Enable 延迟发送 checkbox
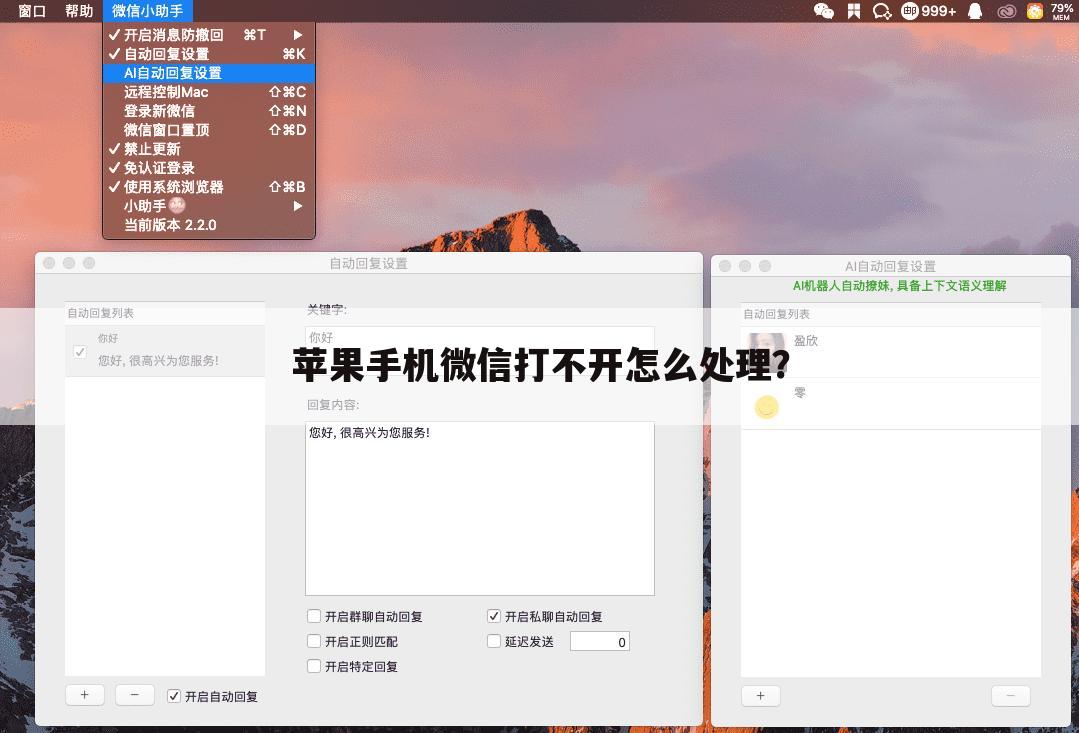This screenshot has width=1079, height=733. [x=493, y=641]
